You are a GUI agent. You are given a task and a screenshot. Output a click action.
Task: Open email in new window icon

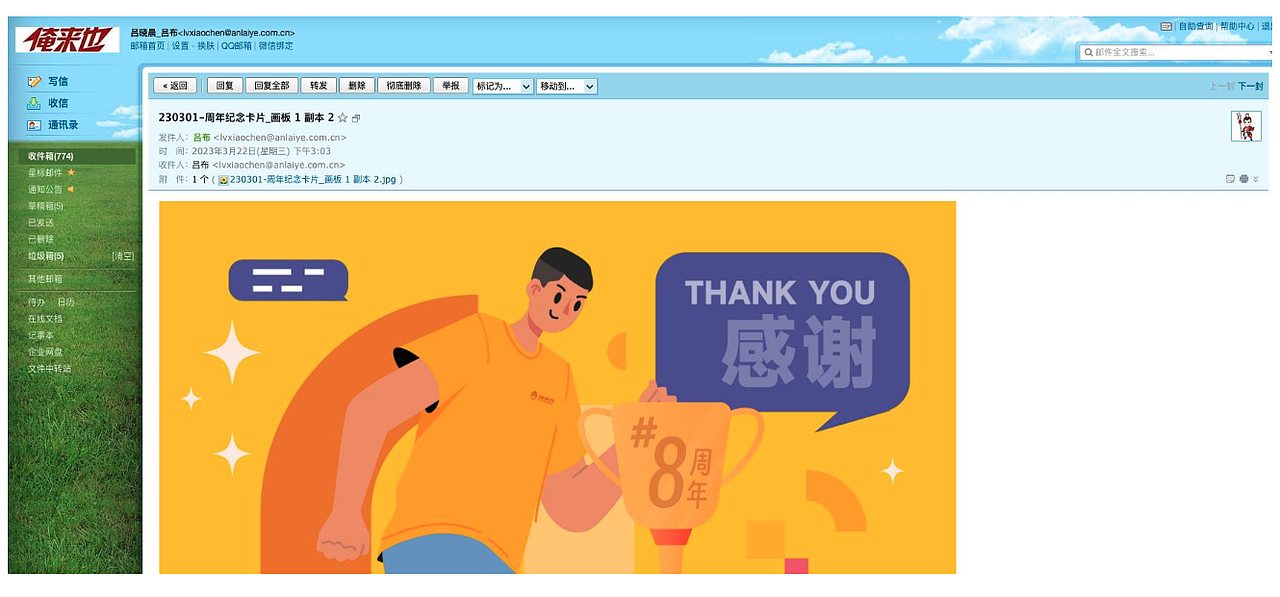[x=356, y=118]
